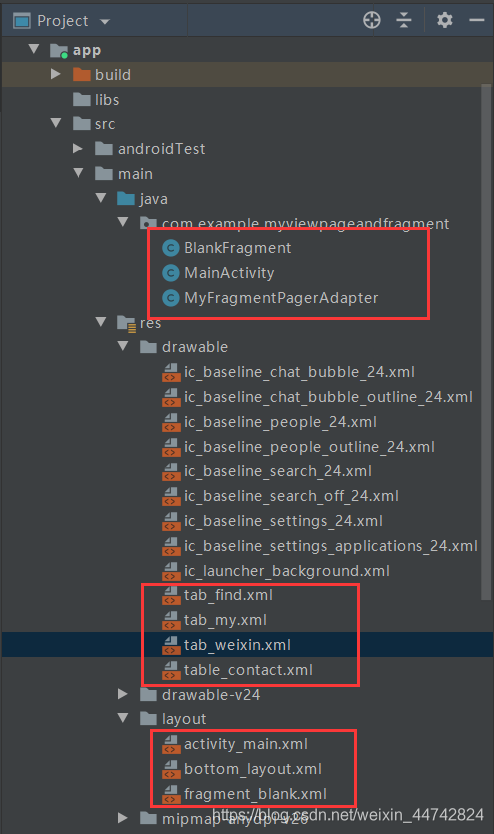
Task: Hide the Project panel with the minus icon
Action: 476,20
